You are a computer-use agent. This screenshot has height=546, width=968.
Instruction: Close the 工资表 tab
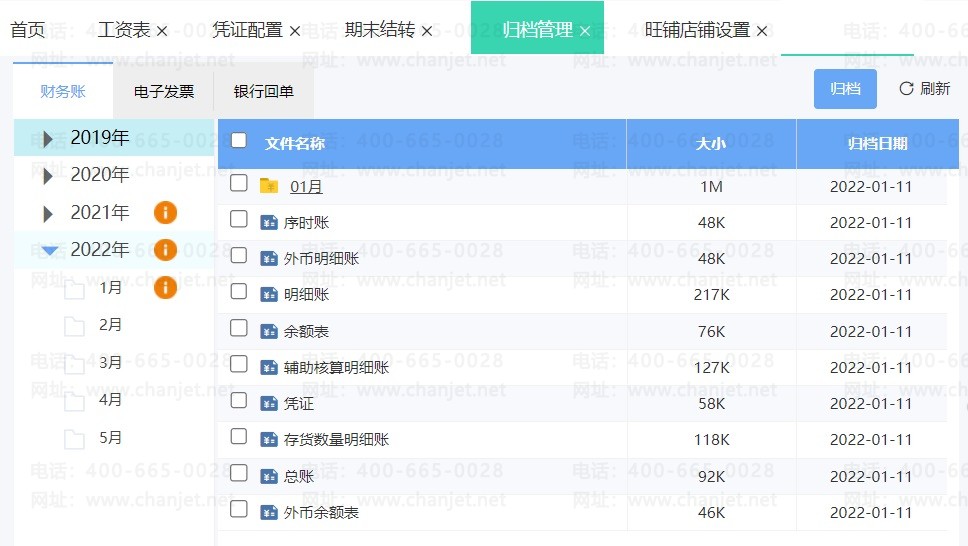pyautogui.click(x=162, y=31)
